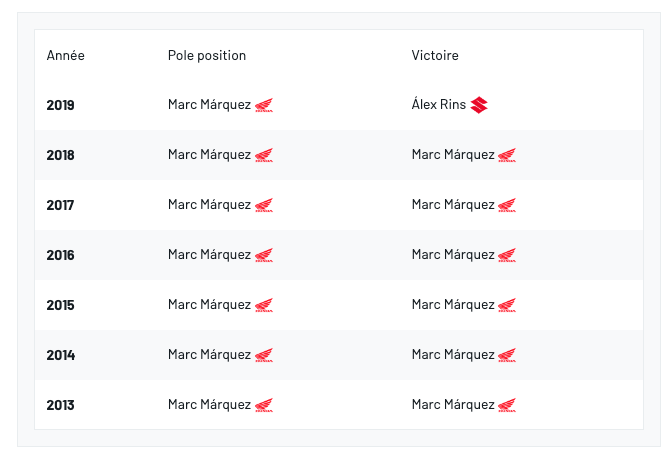Click the Pole position column header
This screenshot has width=672, height=457.
[207, 55]
